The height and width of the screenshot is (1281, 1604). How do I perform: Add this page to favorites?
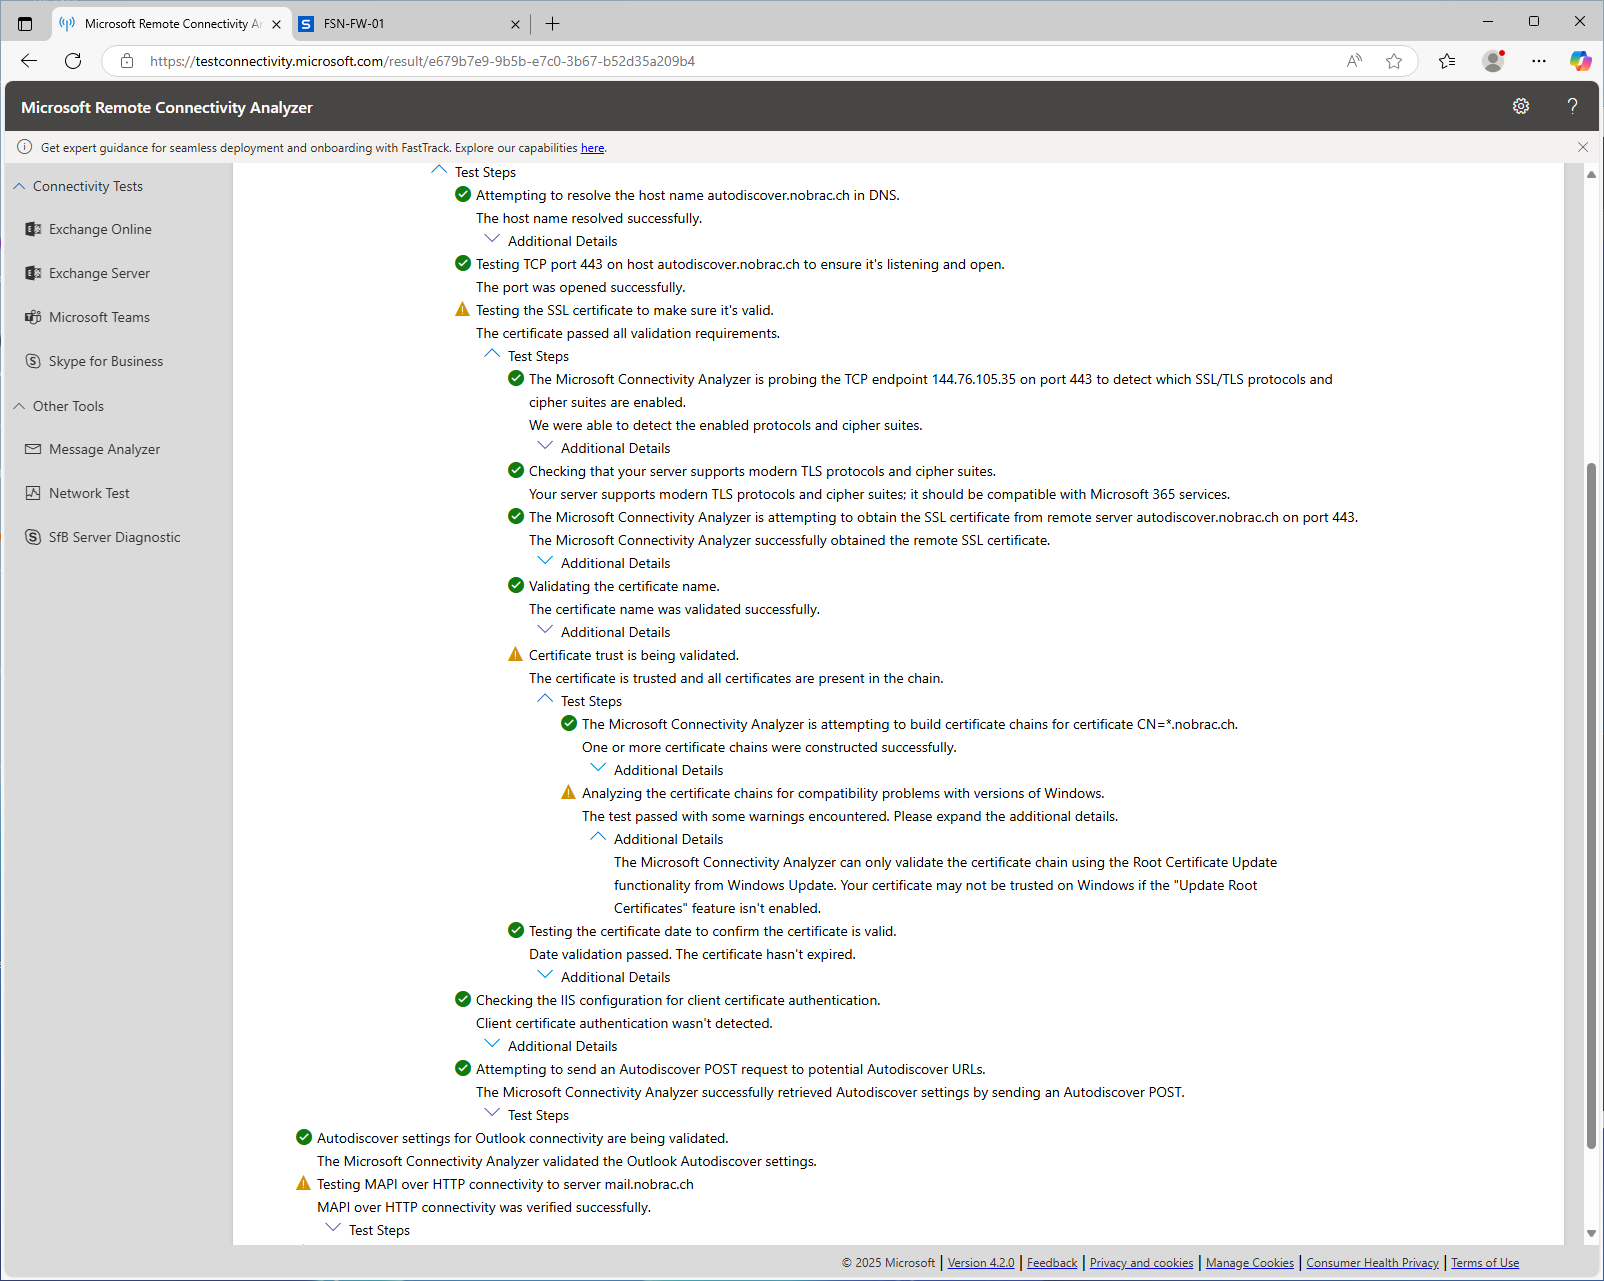[1394, 61]
